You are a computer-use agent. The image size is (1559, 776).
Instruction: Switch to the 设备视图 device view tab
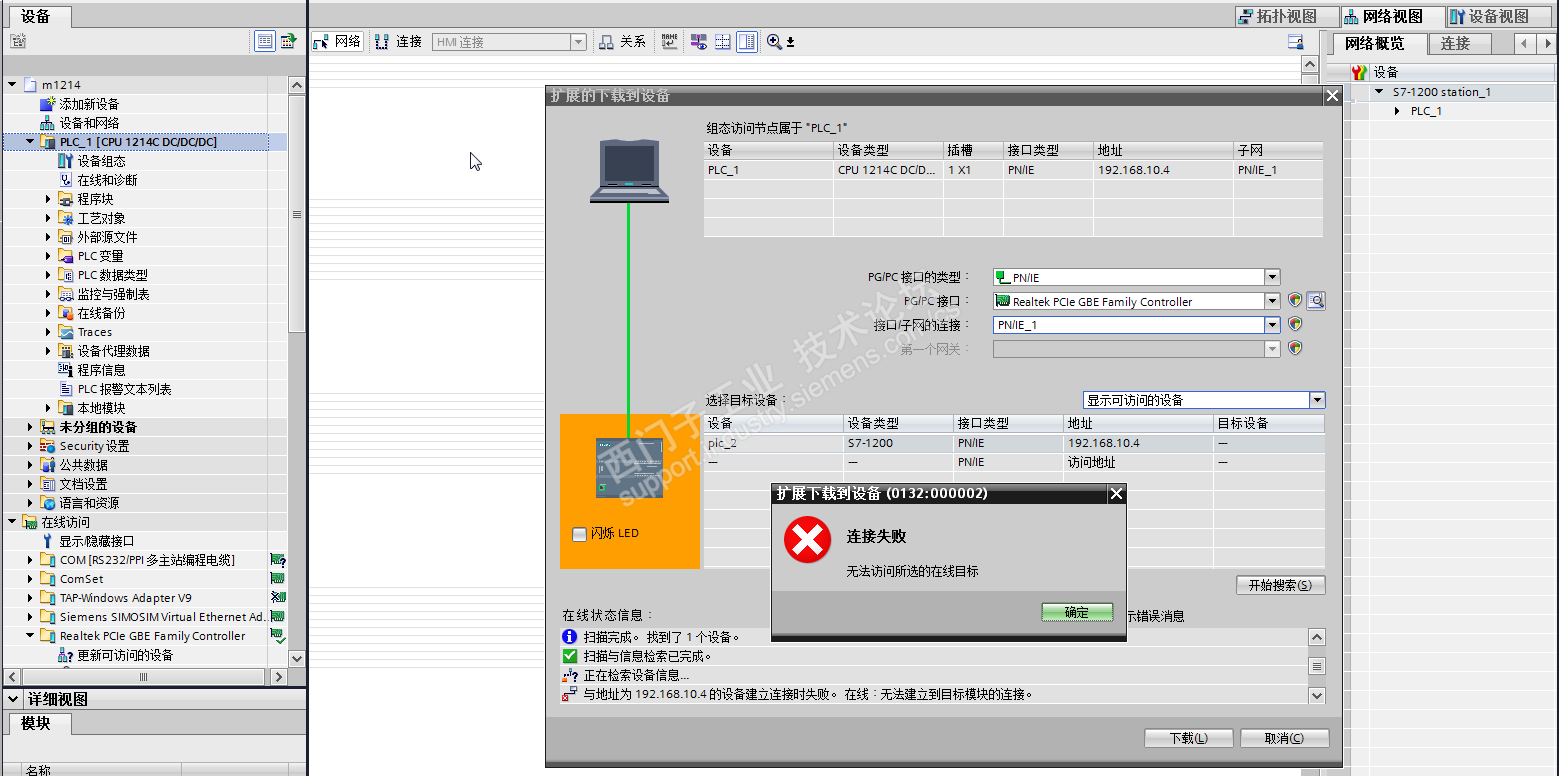point(1501,16)
